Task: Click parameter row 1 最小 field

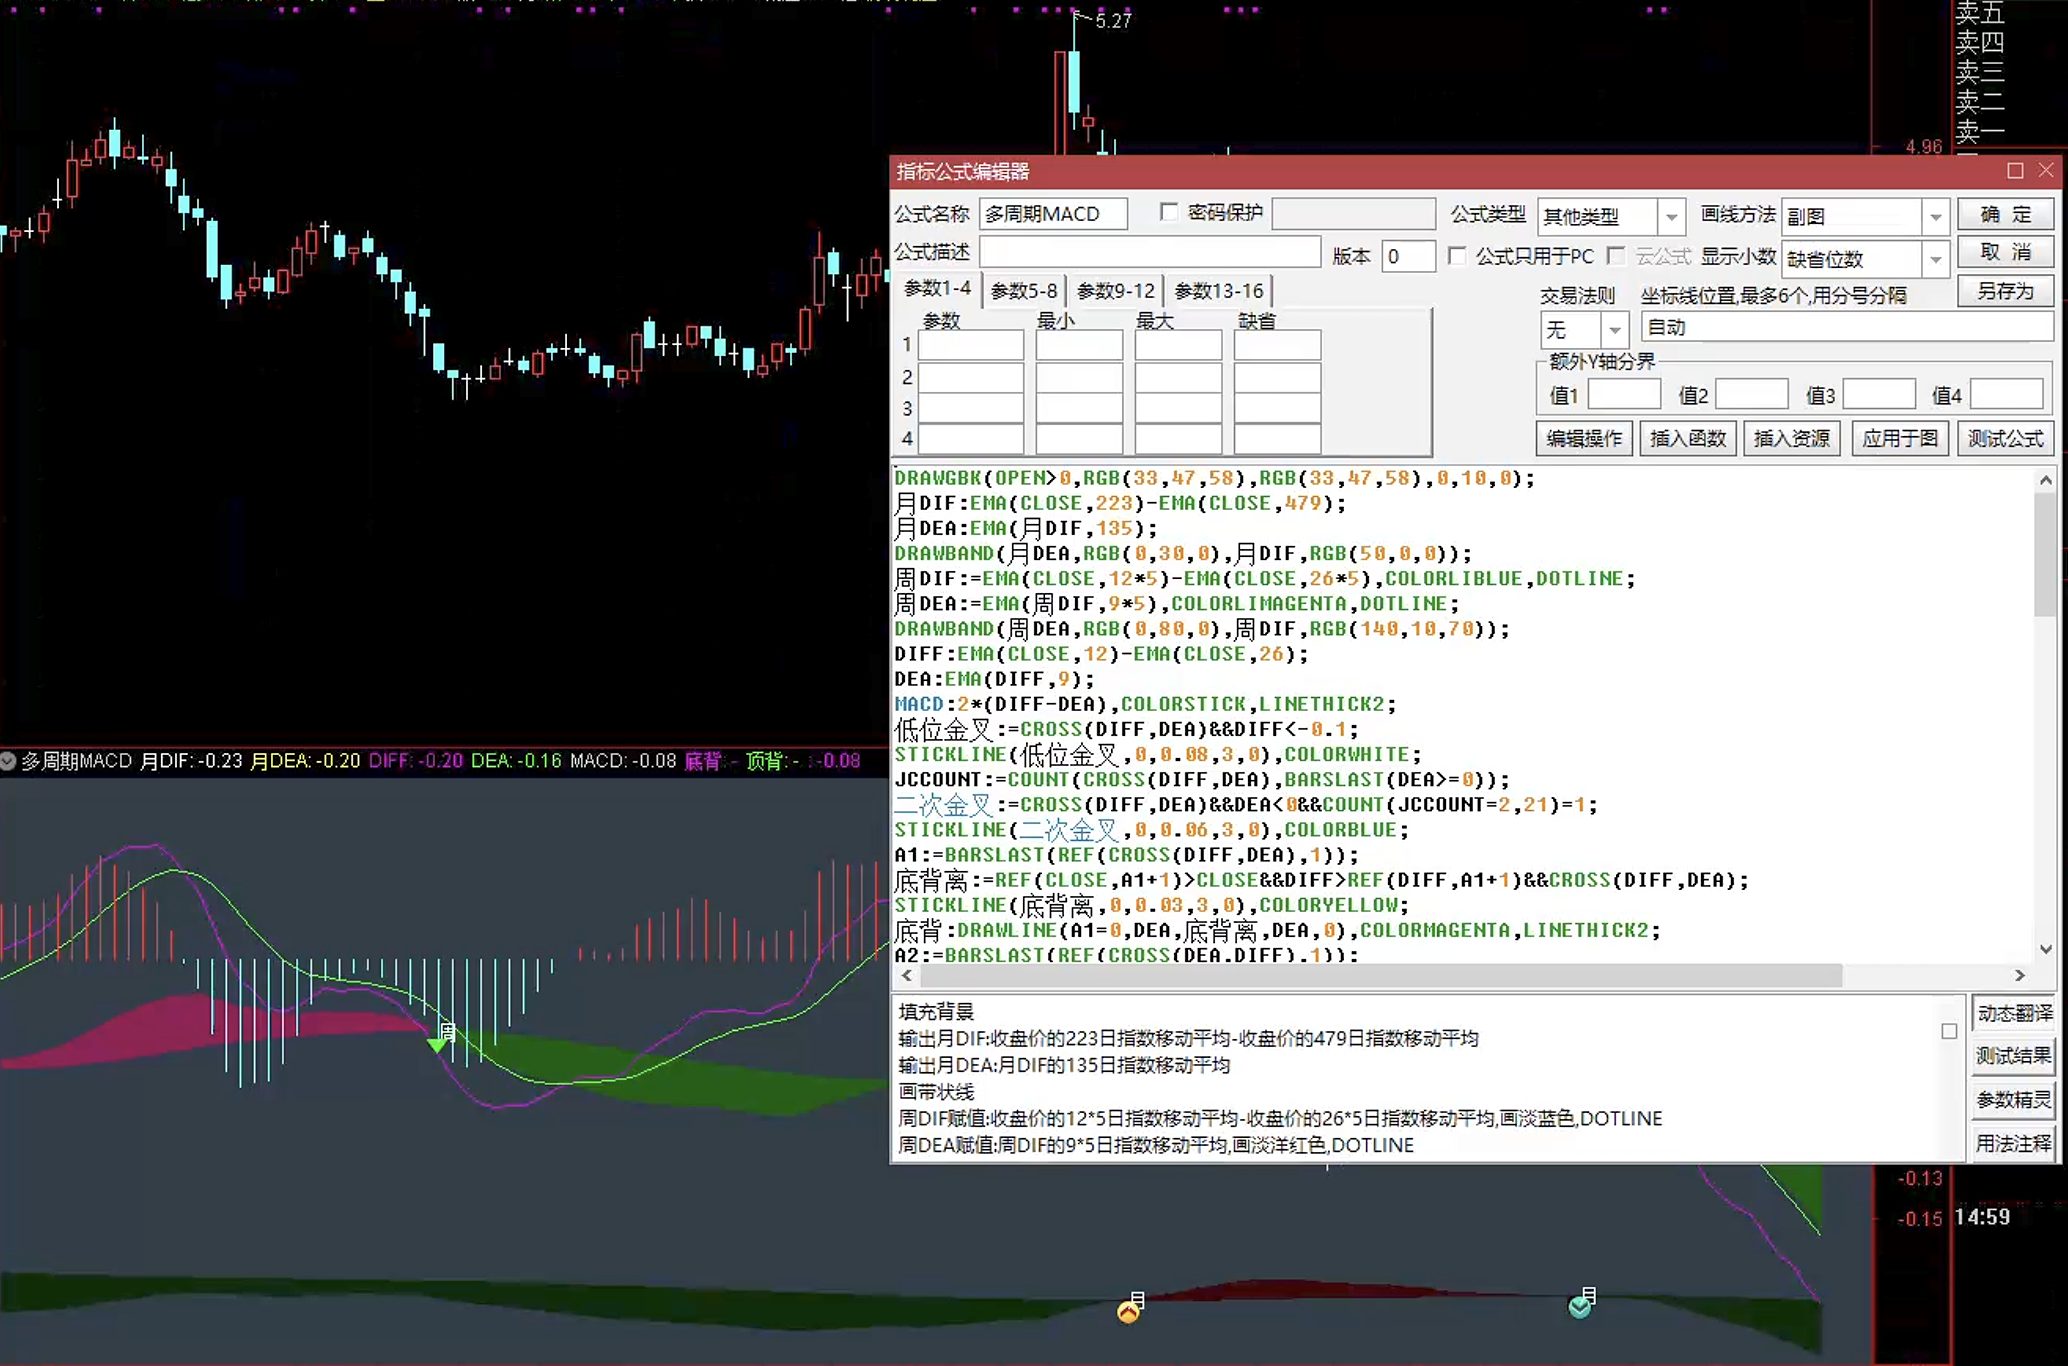Action: [x=1079, y=345]
